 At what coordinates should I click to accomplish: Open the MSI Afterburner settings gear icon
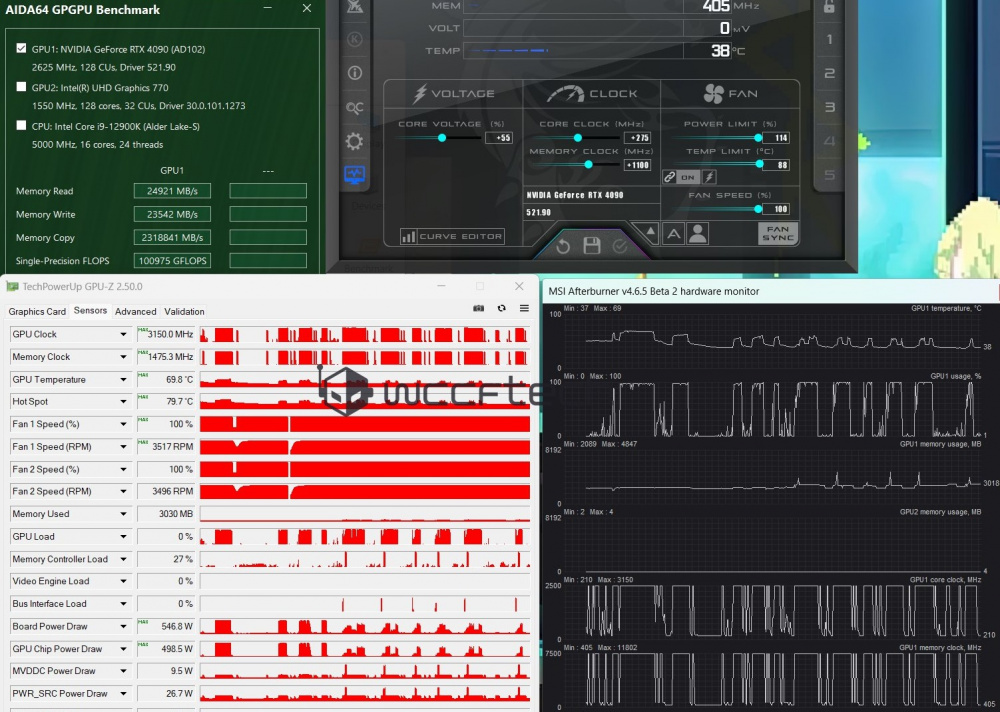(355, 140)
